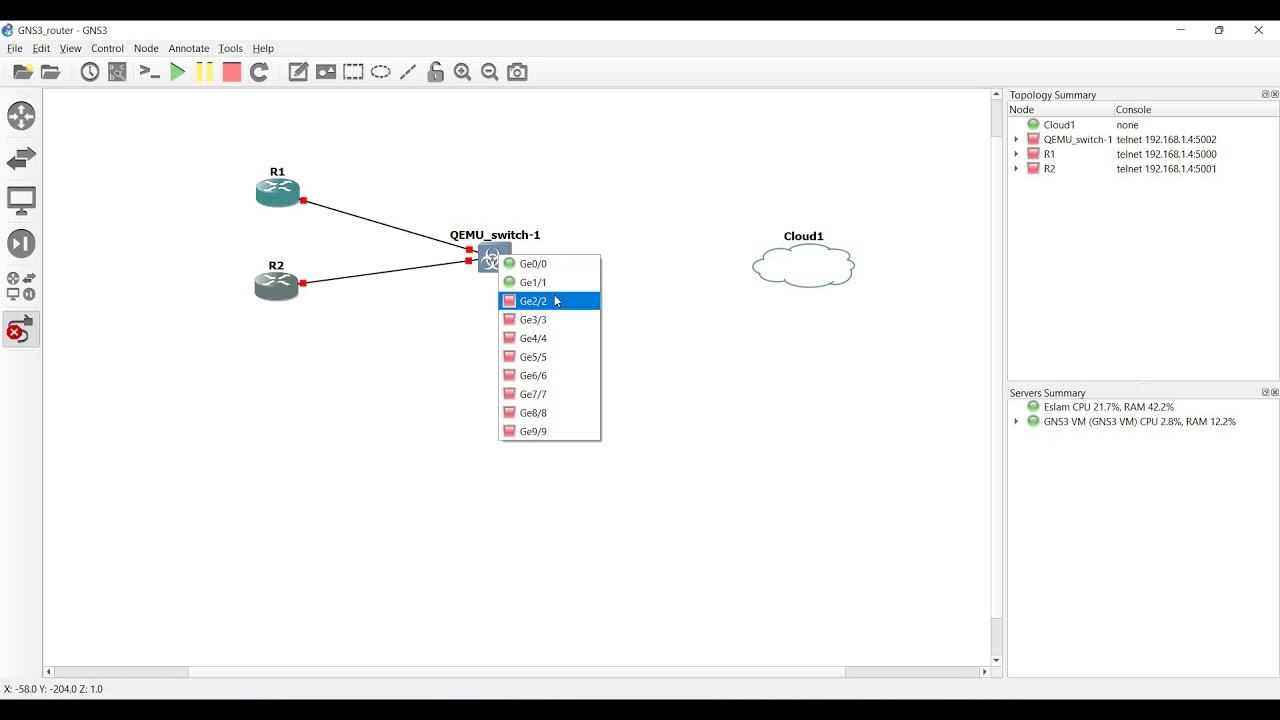Browse security devices sidebar icon
This screenshot has width=1280, height=720.
(x=21, y=244)
